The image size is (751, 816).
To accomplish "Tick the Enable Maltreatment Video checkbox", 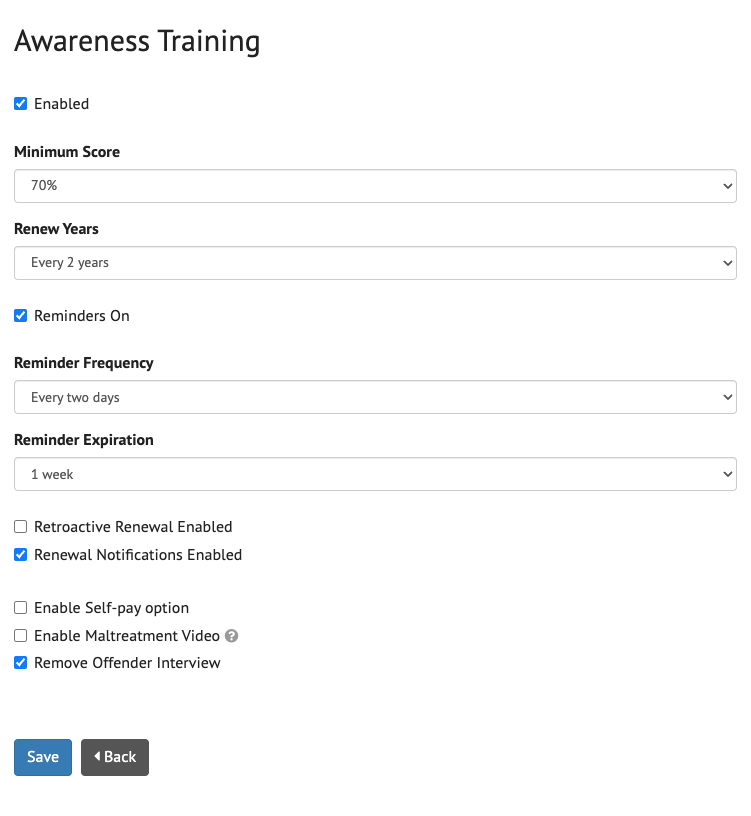I will 20,636.
